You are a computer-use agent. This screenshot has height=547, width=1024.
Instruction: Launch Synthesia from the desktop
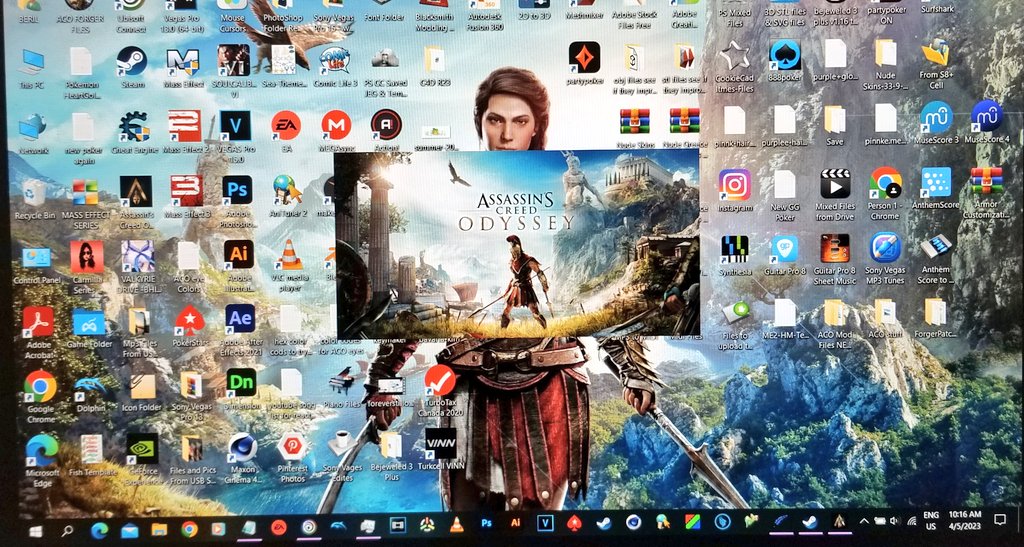(735, 249)
